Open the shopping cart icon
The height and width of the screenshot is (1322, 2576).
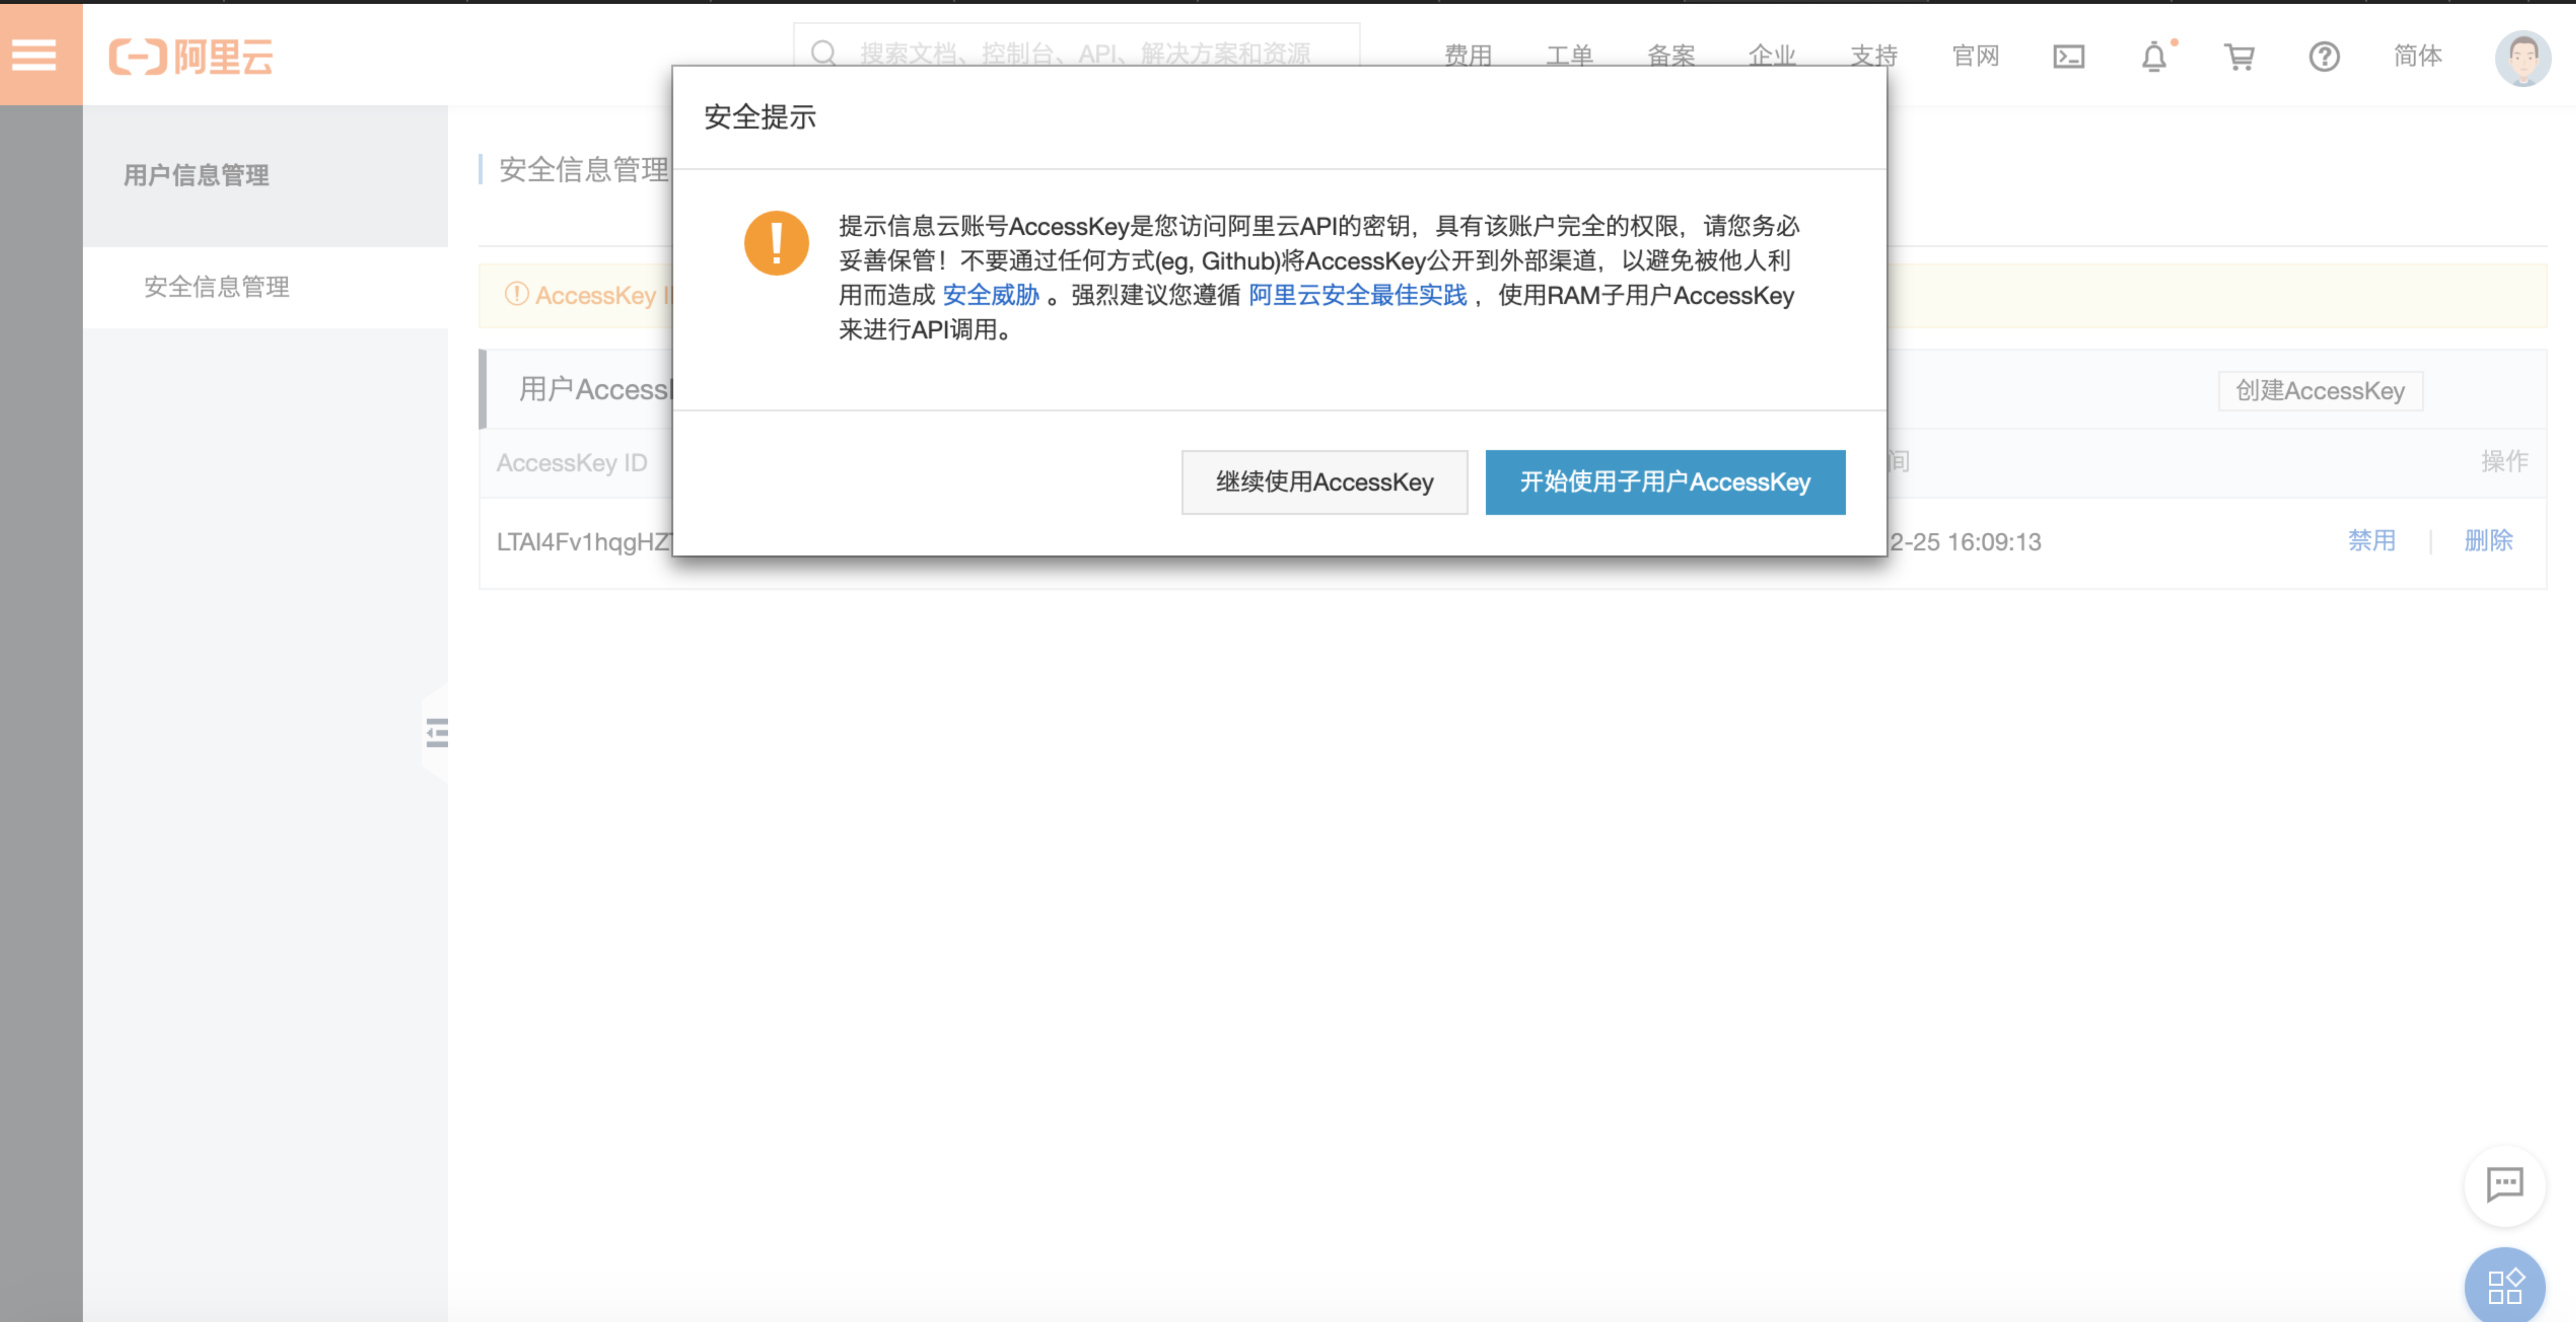click(2239, 57)
